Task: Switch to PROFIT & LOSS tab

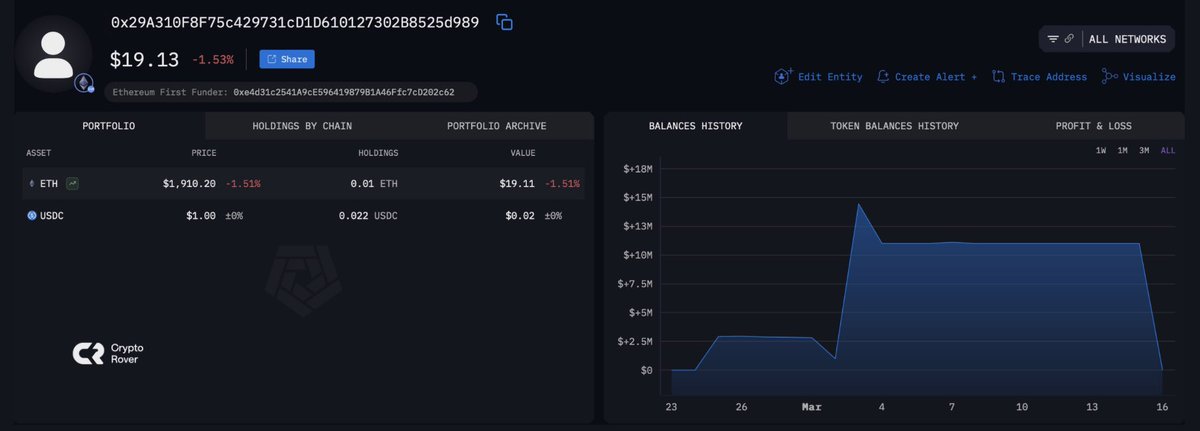Action: 1093,126
